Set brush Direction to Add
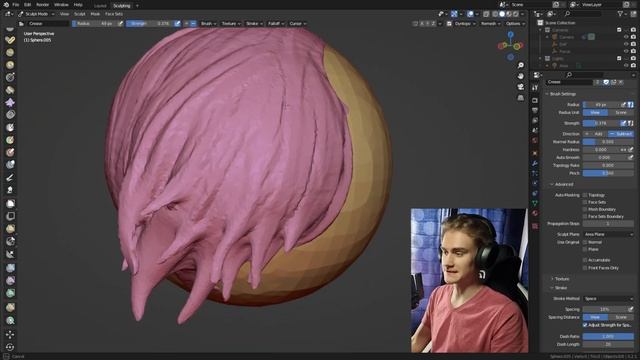This screenshot has width=640, height=360. pyautogui.click(x=595, y=134)
